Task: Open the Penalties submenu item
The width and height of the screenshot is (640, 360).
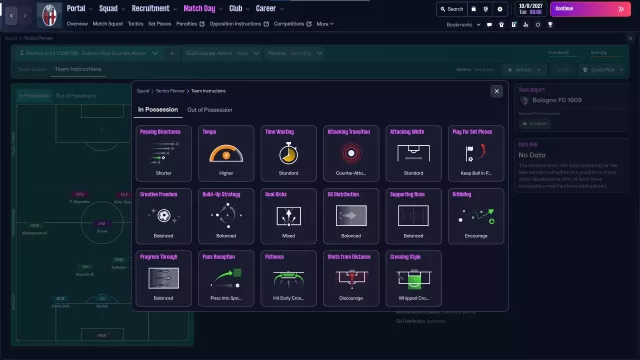Action: coord(190,24)
